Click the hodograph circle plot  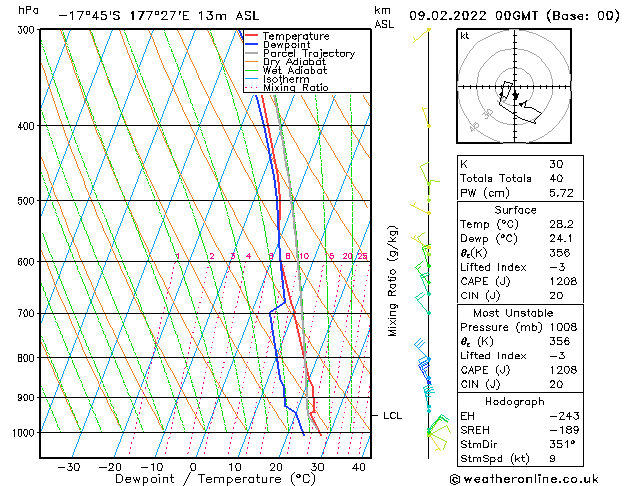[x=515, y=88]
